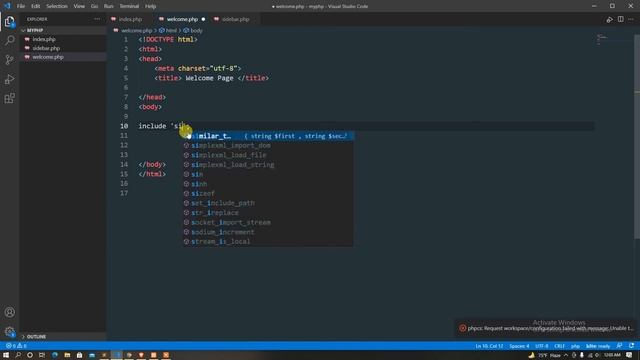This screenshot has height=360, width=640.
Task: Click body in the breadcrumb
Action: (196, 31)
